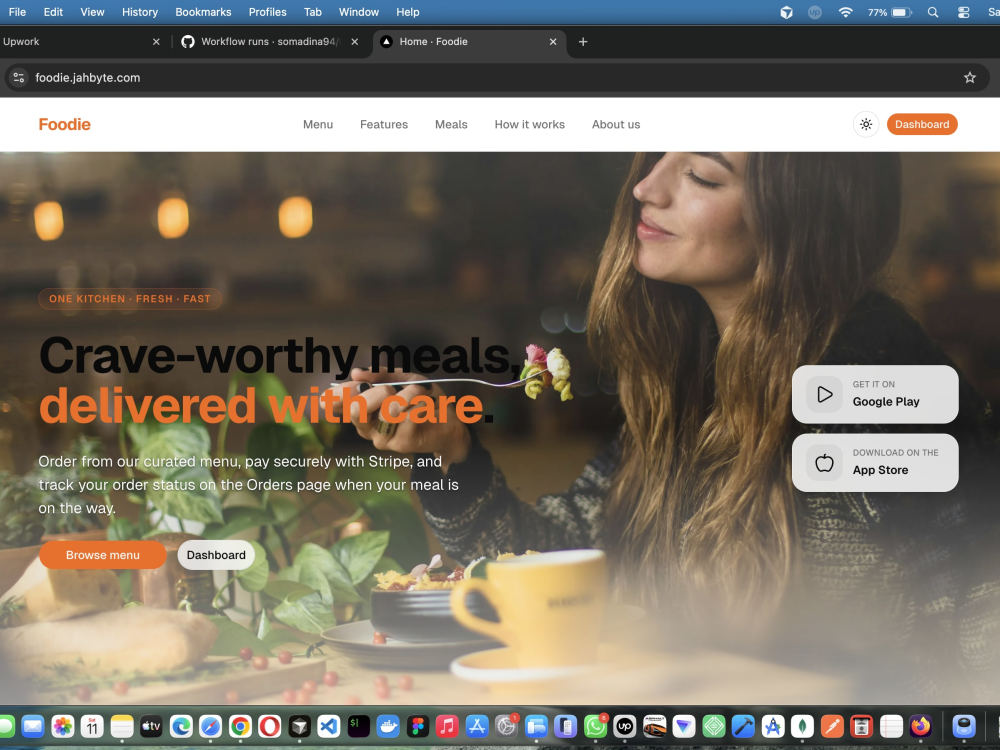This screenshot has width=1000, height=750.
Task: Toggle the light/dark theme sun icon
Action: (865, 124)
